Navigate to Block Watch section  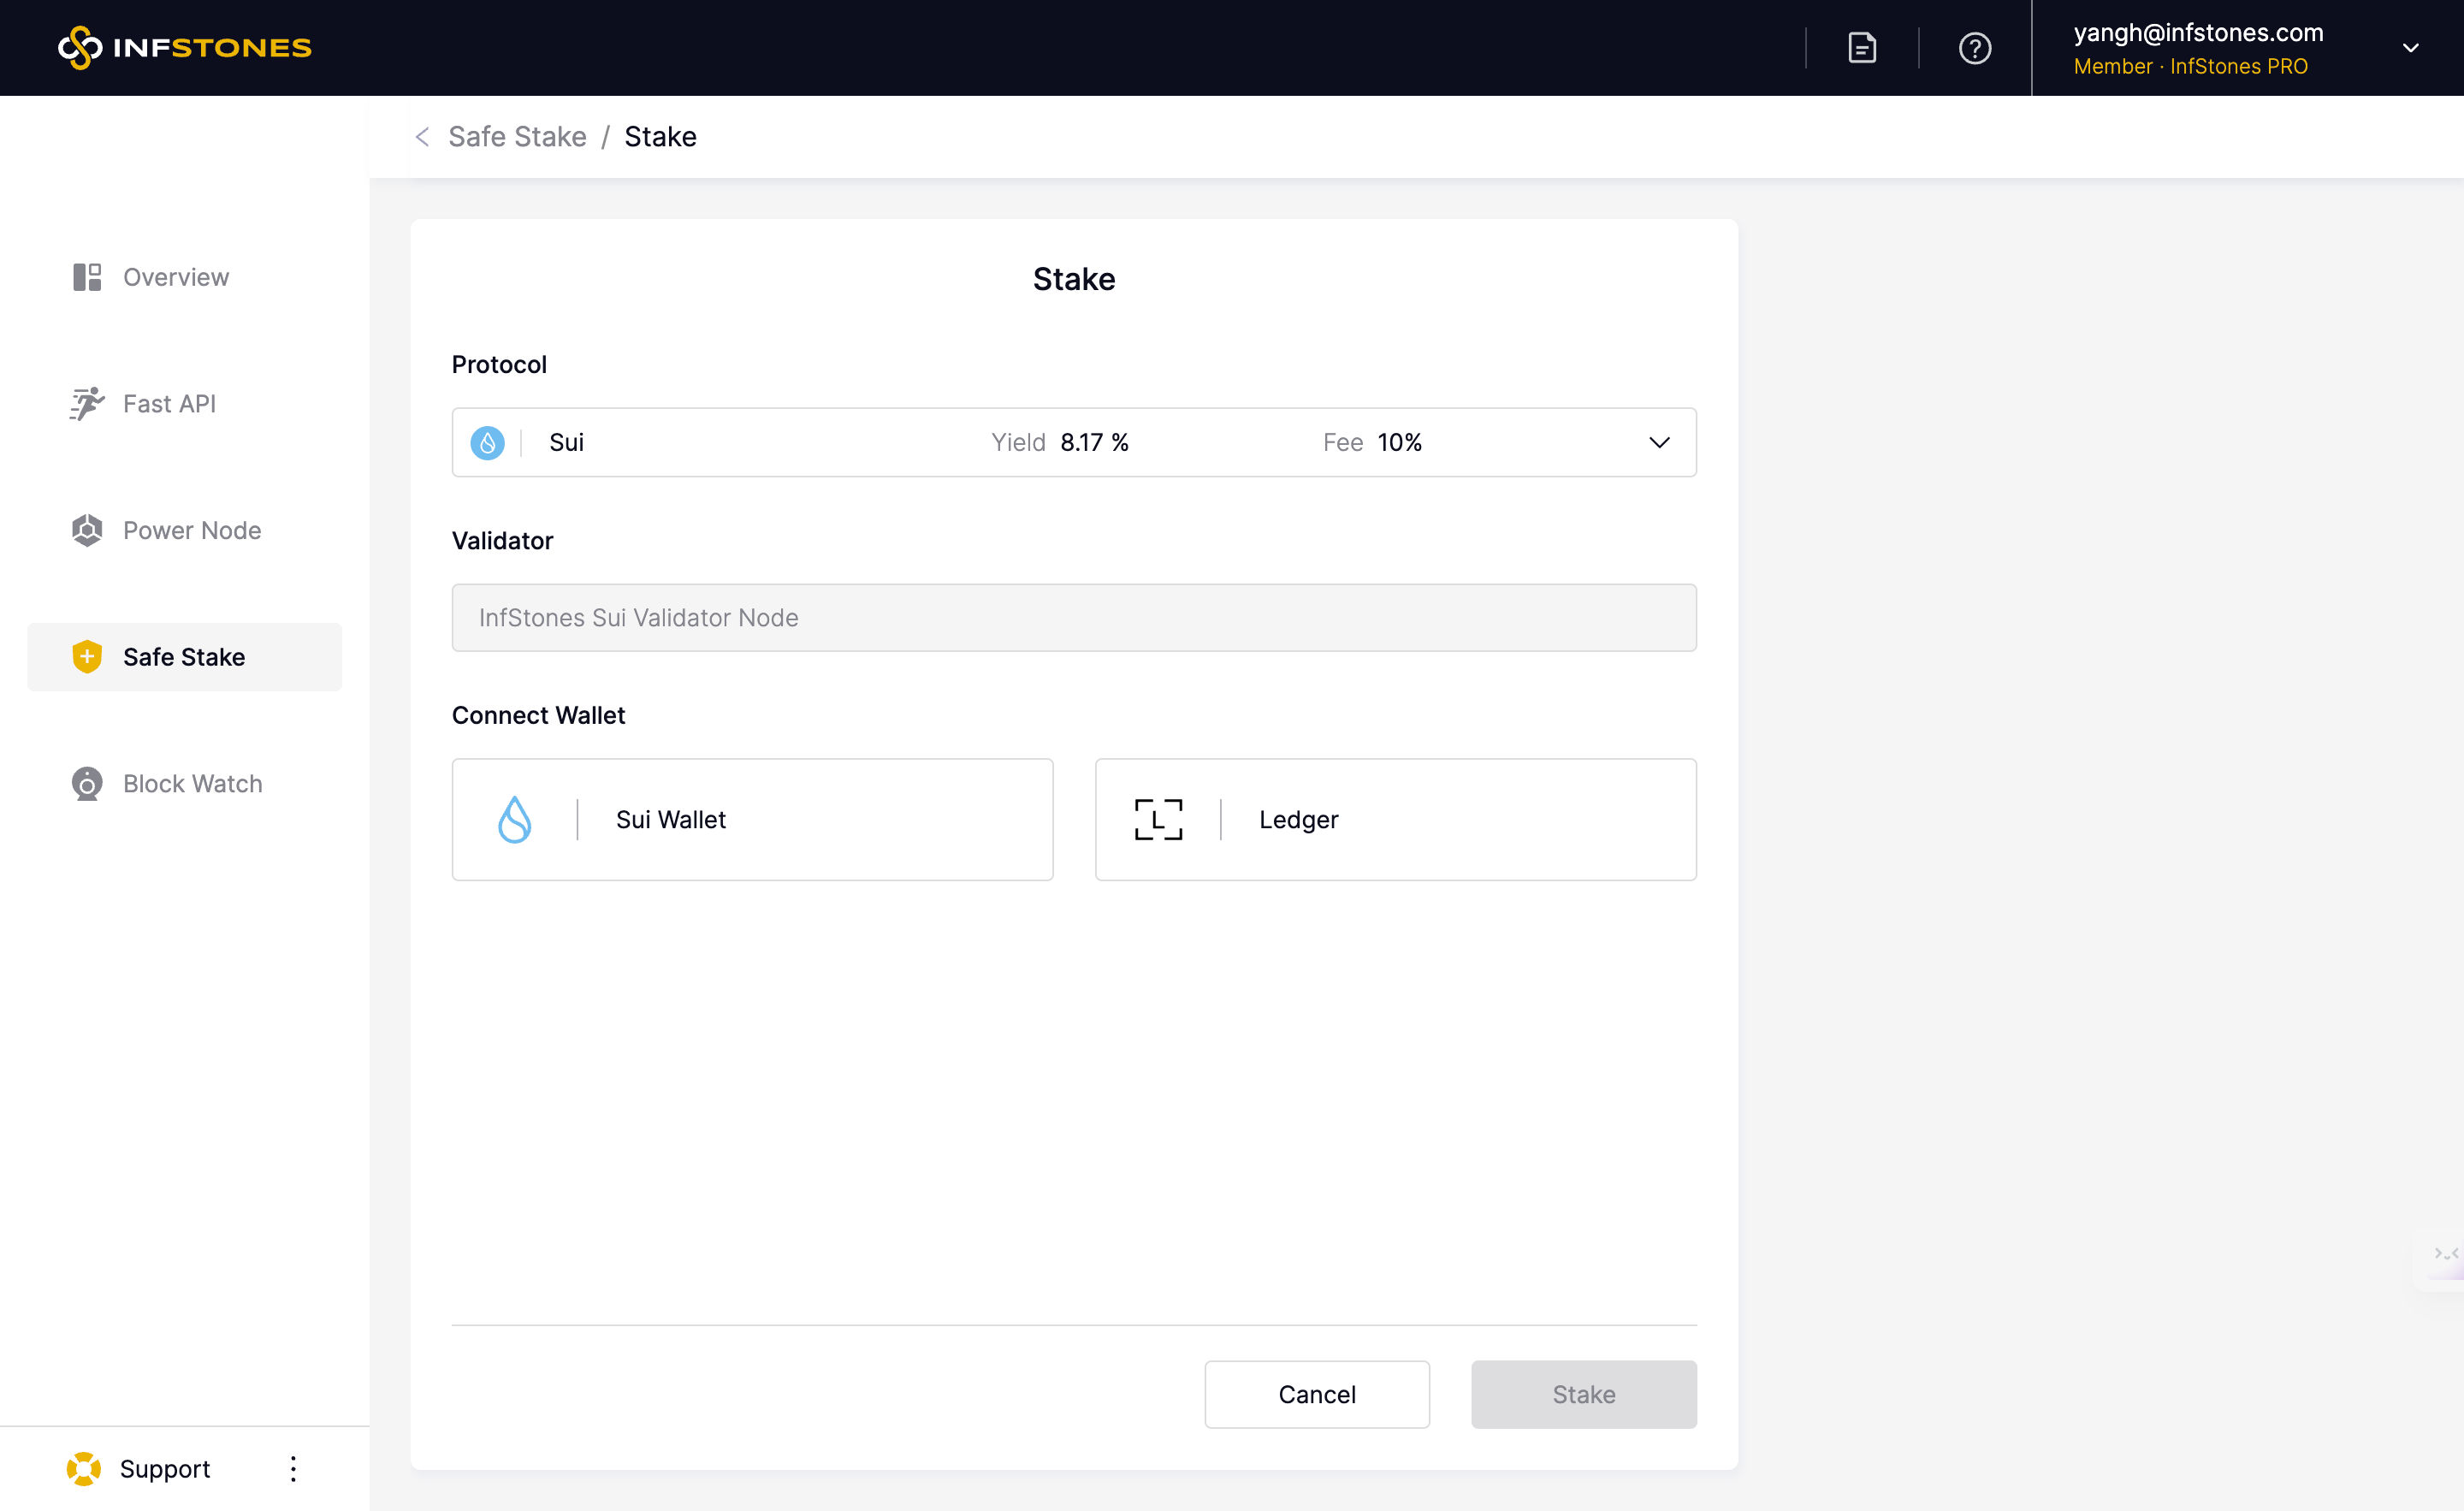pyautogui.click(x=192, y=783)
